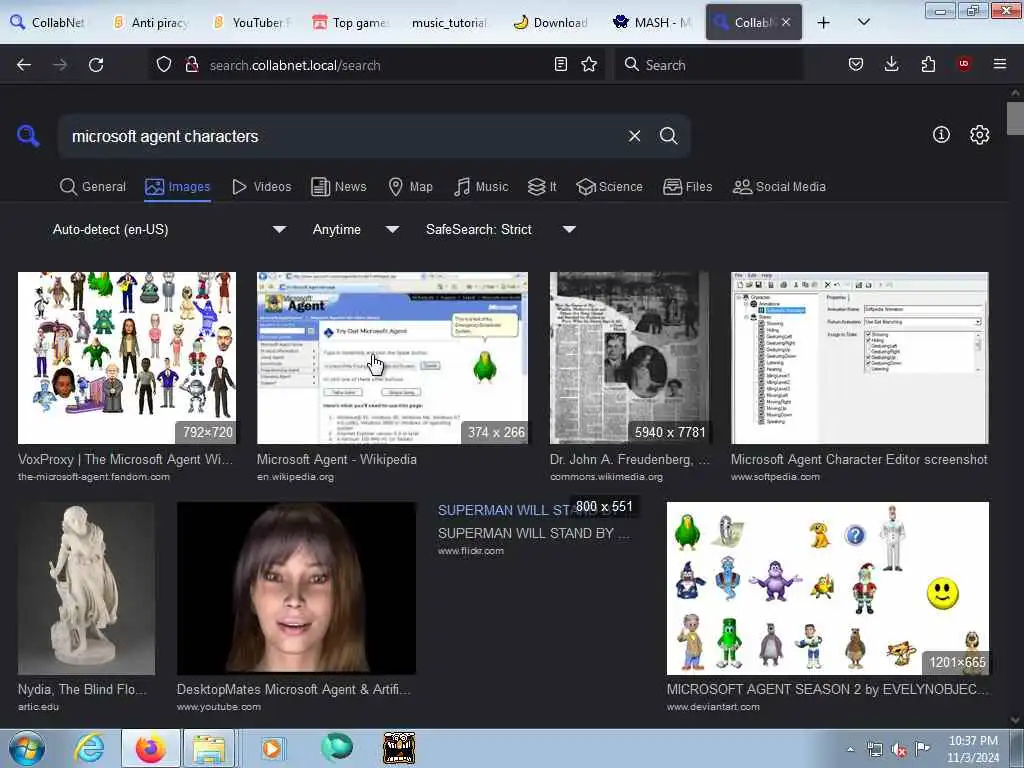1024x768 pixels.
Task: Click the page vertical scrollbar thumb
Action: click(1015, 118)
